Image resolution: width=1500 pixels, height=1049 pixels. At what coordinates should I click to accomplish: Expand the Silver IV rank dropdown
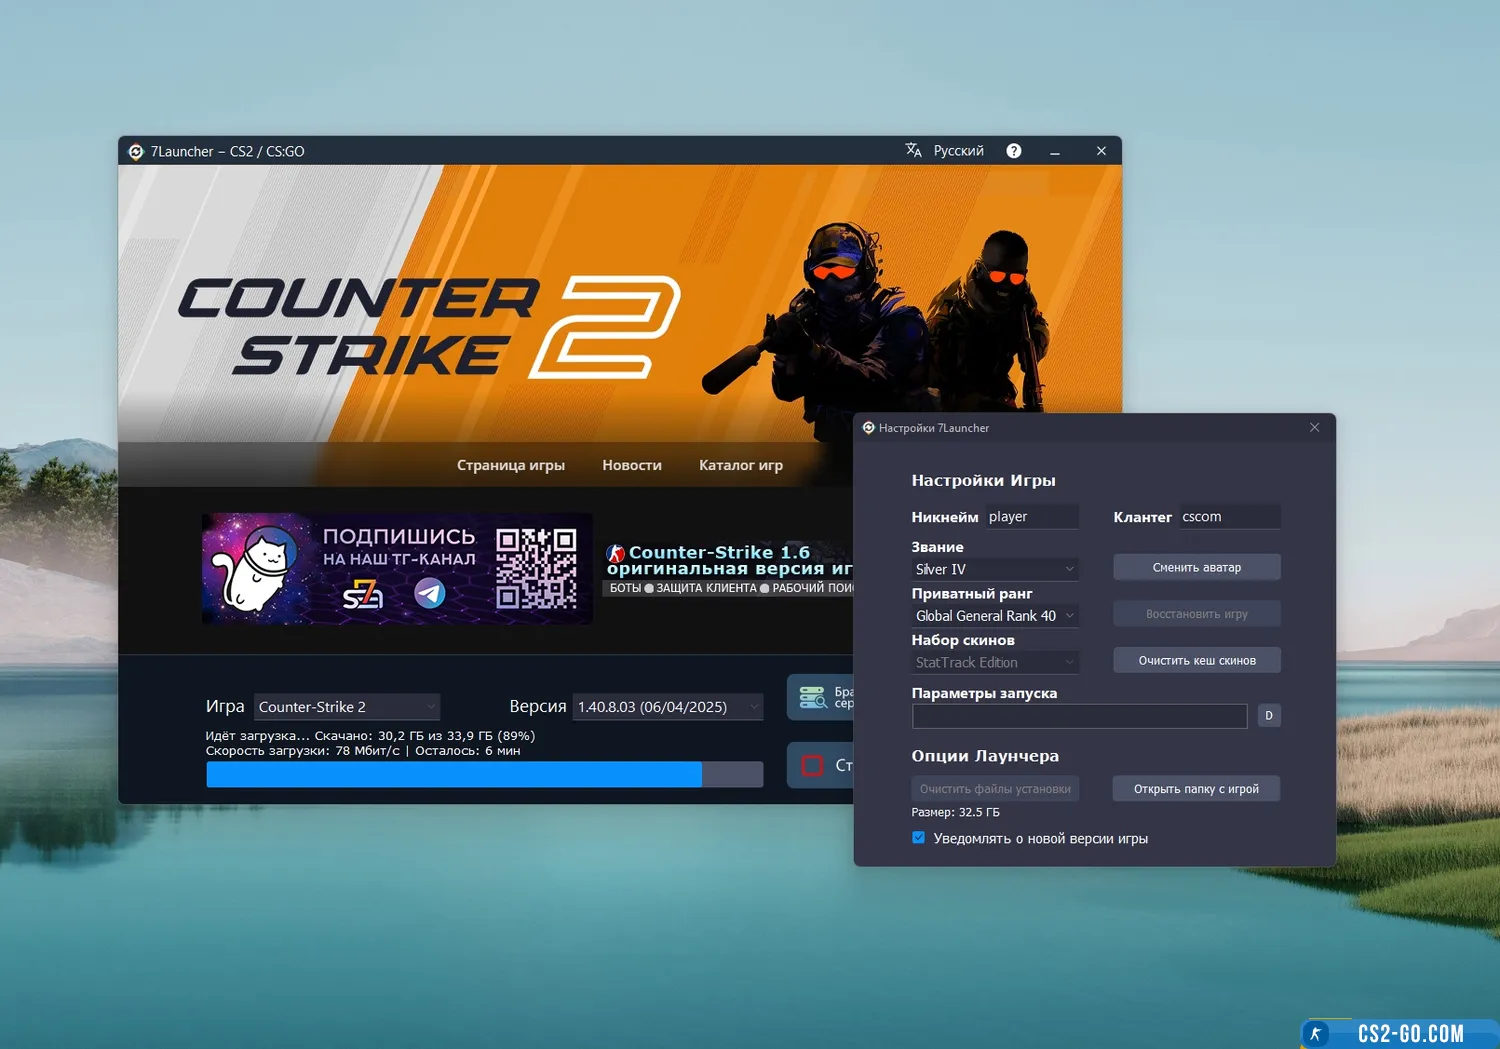click(994, 569)
